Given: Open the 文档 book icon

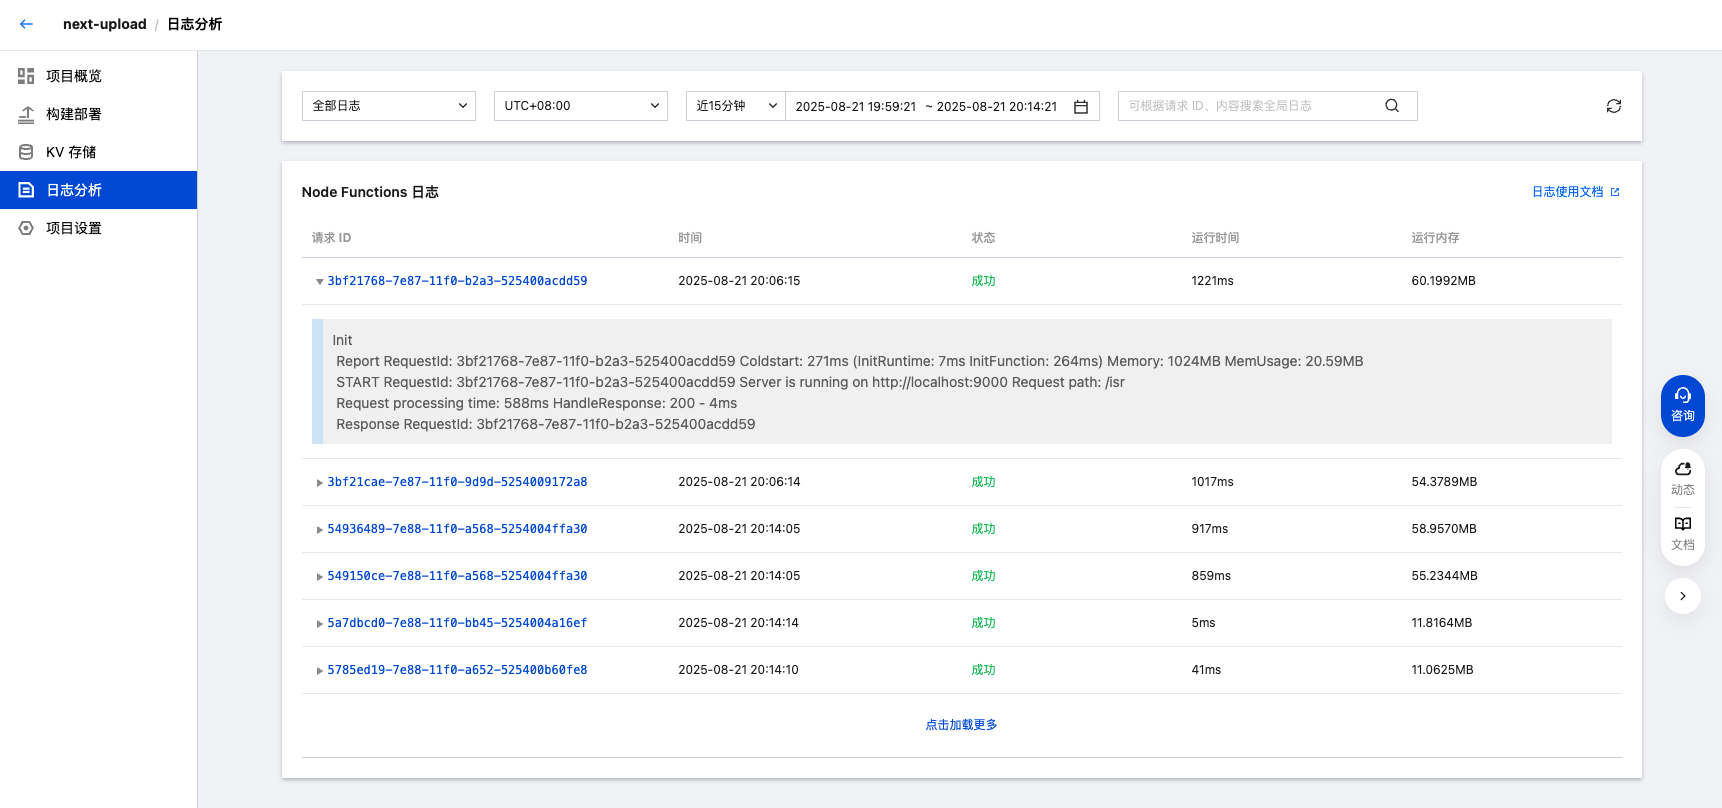Looking at the screenshot, I should pos(1682,533).
